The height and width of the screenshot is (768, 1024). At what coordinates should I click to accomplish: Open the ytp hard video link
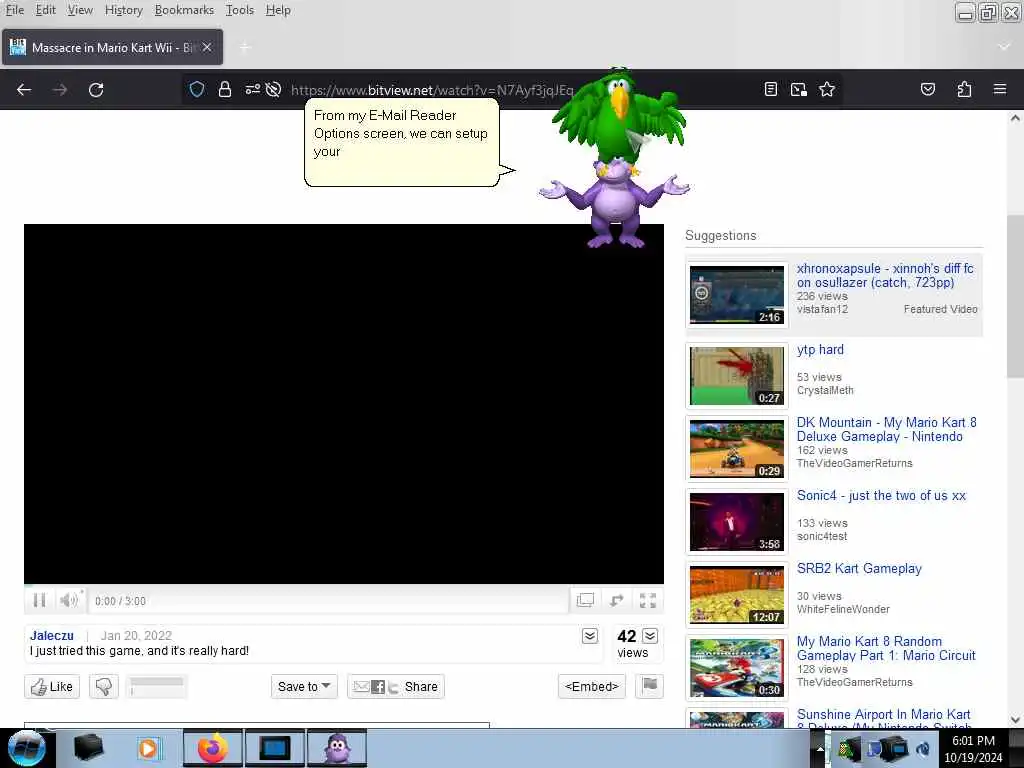(820, 349)
